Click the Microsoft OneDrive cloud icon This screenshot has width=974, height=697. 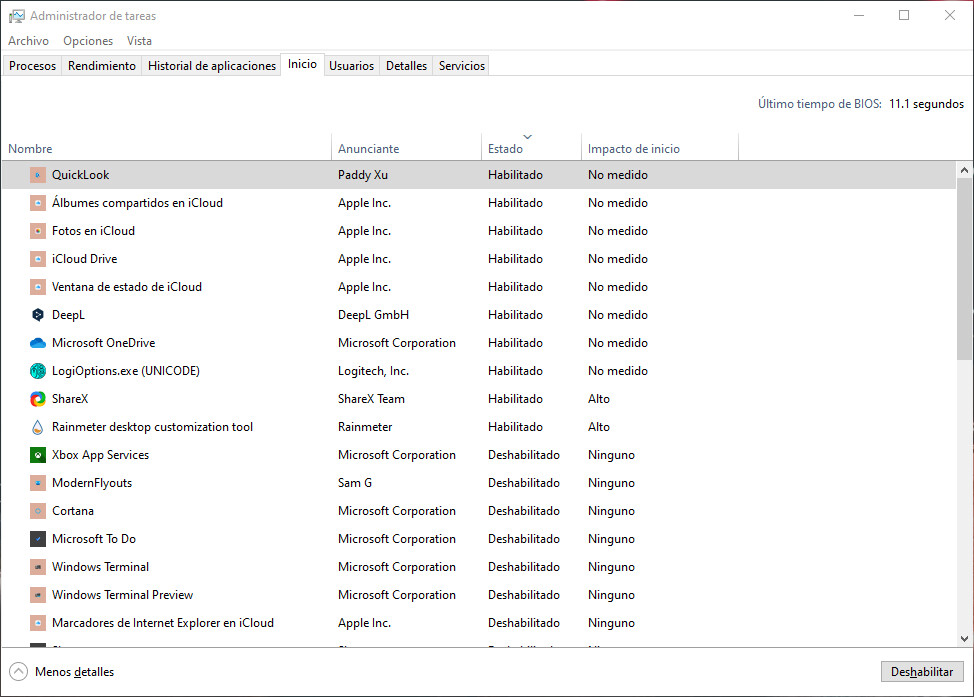(x=38, y=343)
